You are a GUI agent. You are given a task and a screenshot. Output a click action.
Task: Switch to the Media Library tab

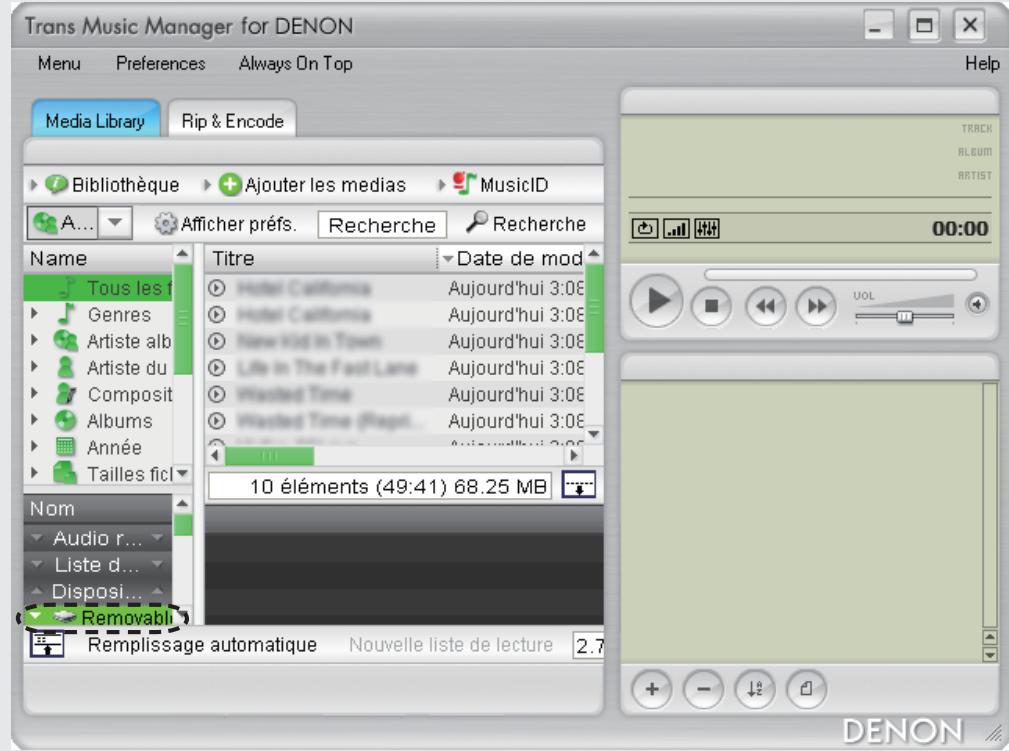click(x=95, y=120)
